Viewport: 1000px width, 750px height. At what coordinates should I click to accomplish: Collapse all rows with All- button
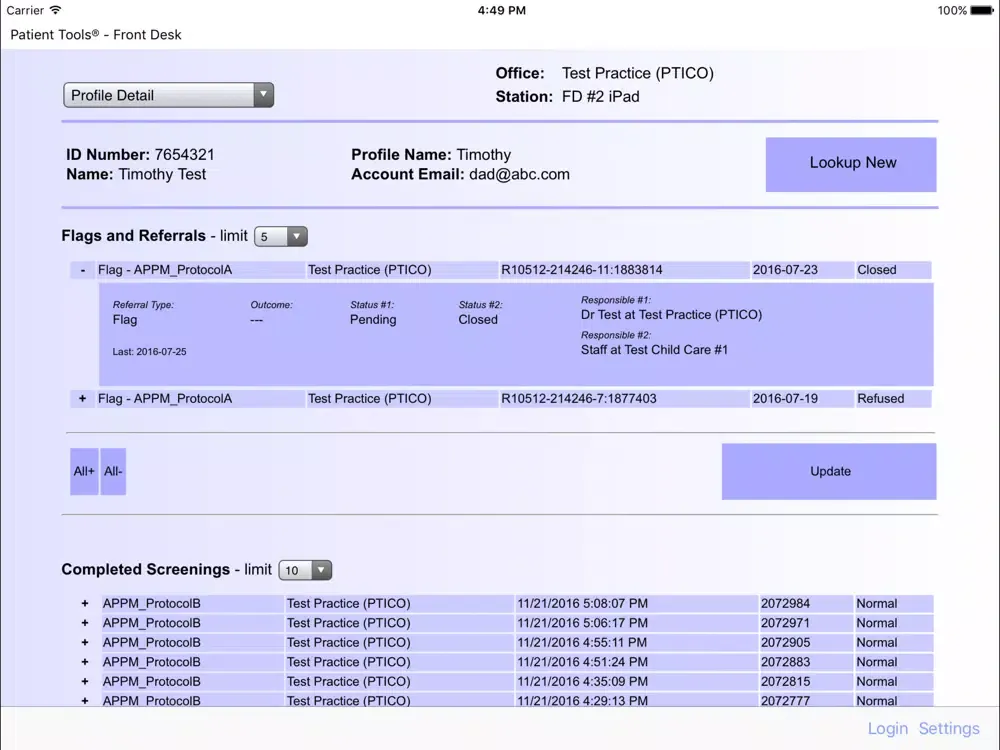coord(113,471)
